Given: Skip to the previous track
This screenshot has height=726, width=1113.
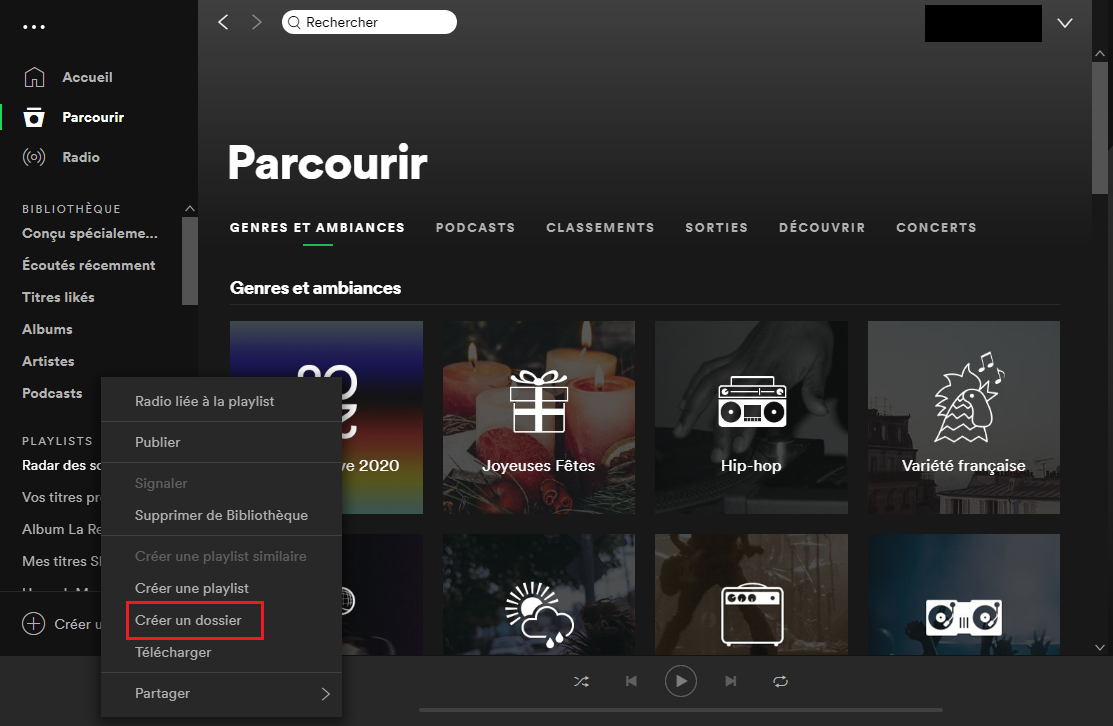Looking at the screenshot, I should tap(631, 681).
